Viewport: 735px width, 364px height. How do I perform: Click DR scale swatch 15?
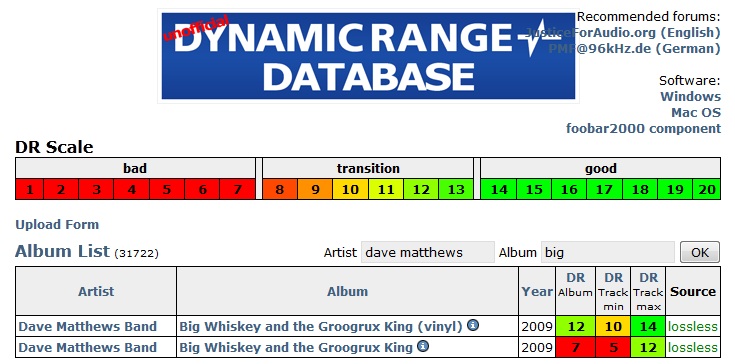(x=534, y=189)
